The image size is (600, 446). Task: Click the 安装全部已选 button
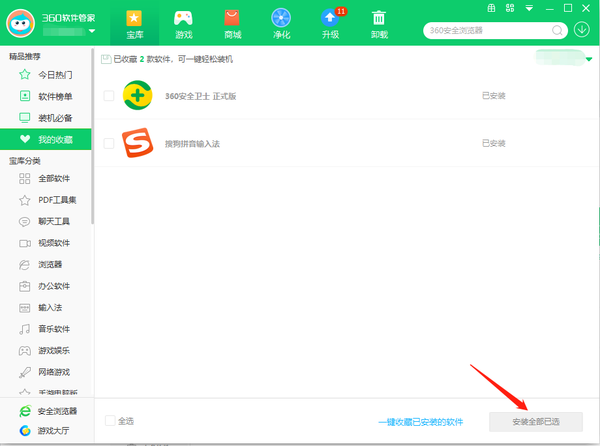click(536, 422)
